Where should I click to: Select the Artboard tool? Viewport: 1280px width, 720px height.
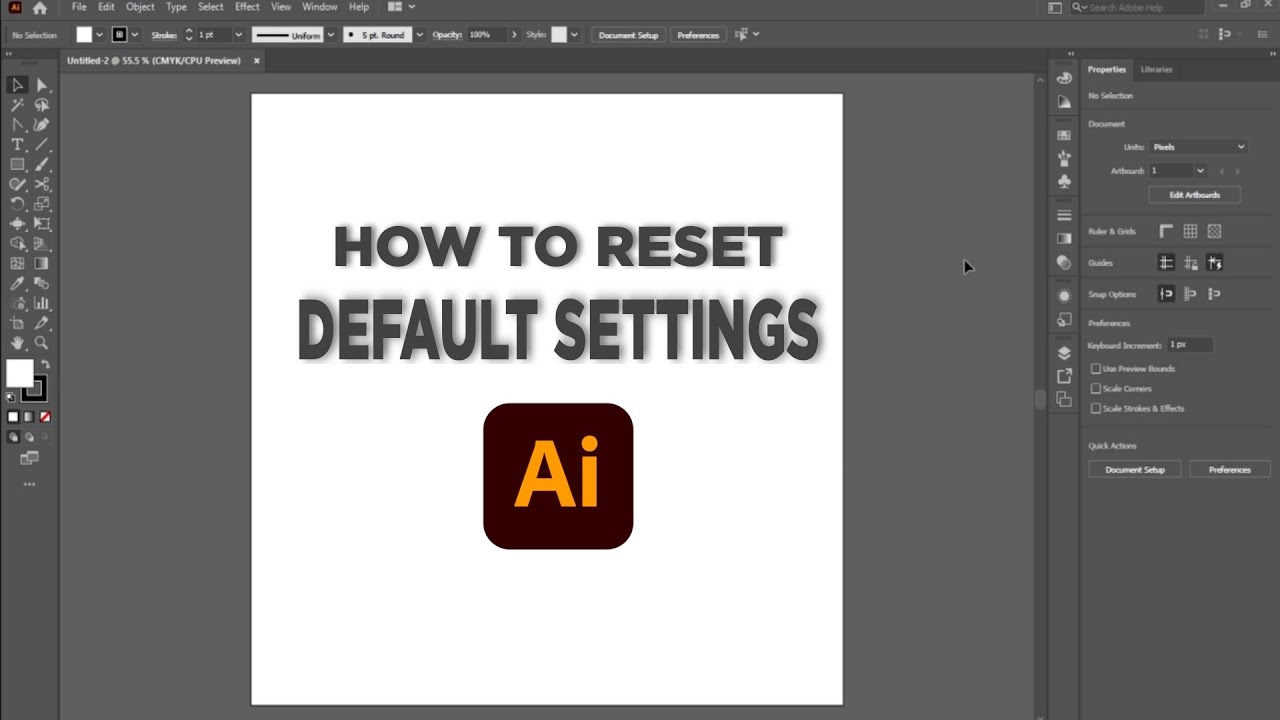(17, 323)
